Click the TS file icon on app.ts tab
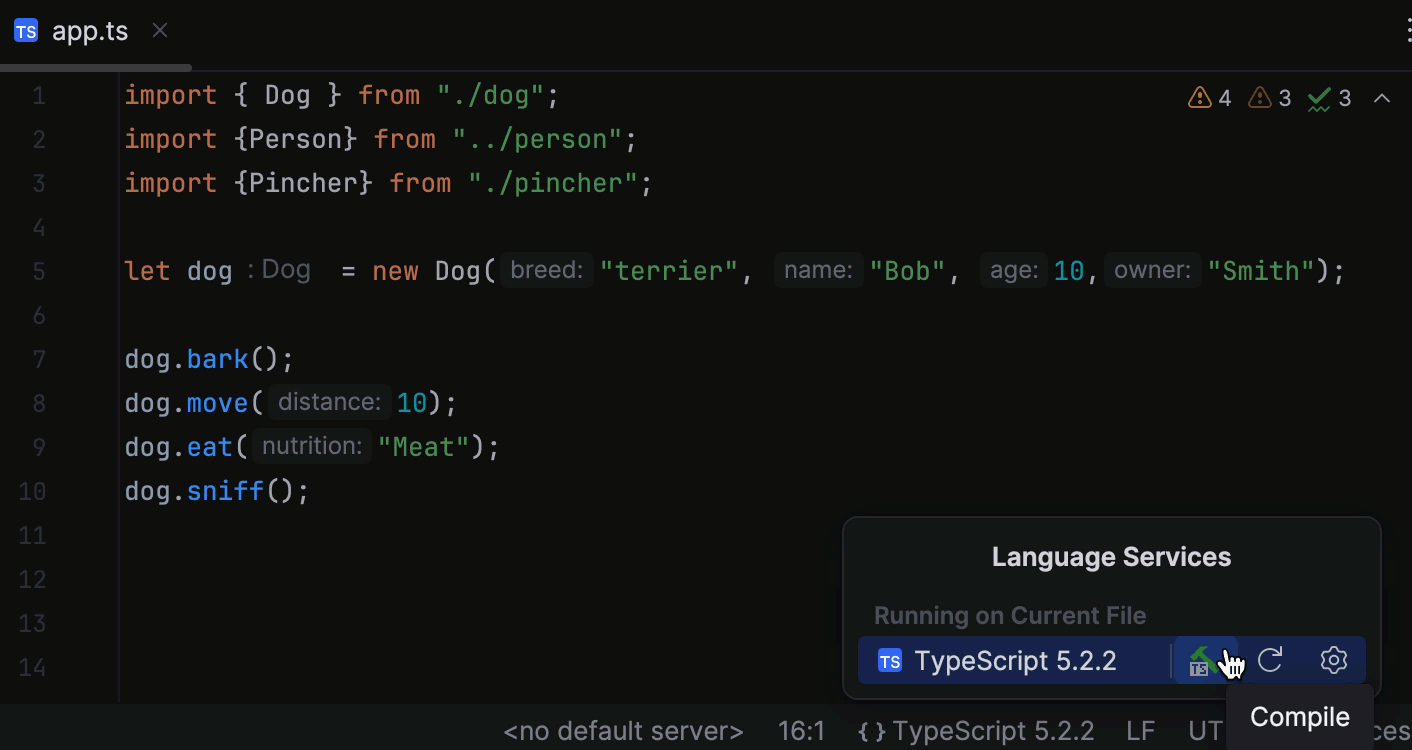 (x=25, y=30)
